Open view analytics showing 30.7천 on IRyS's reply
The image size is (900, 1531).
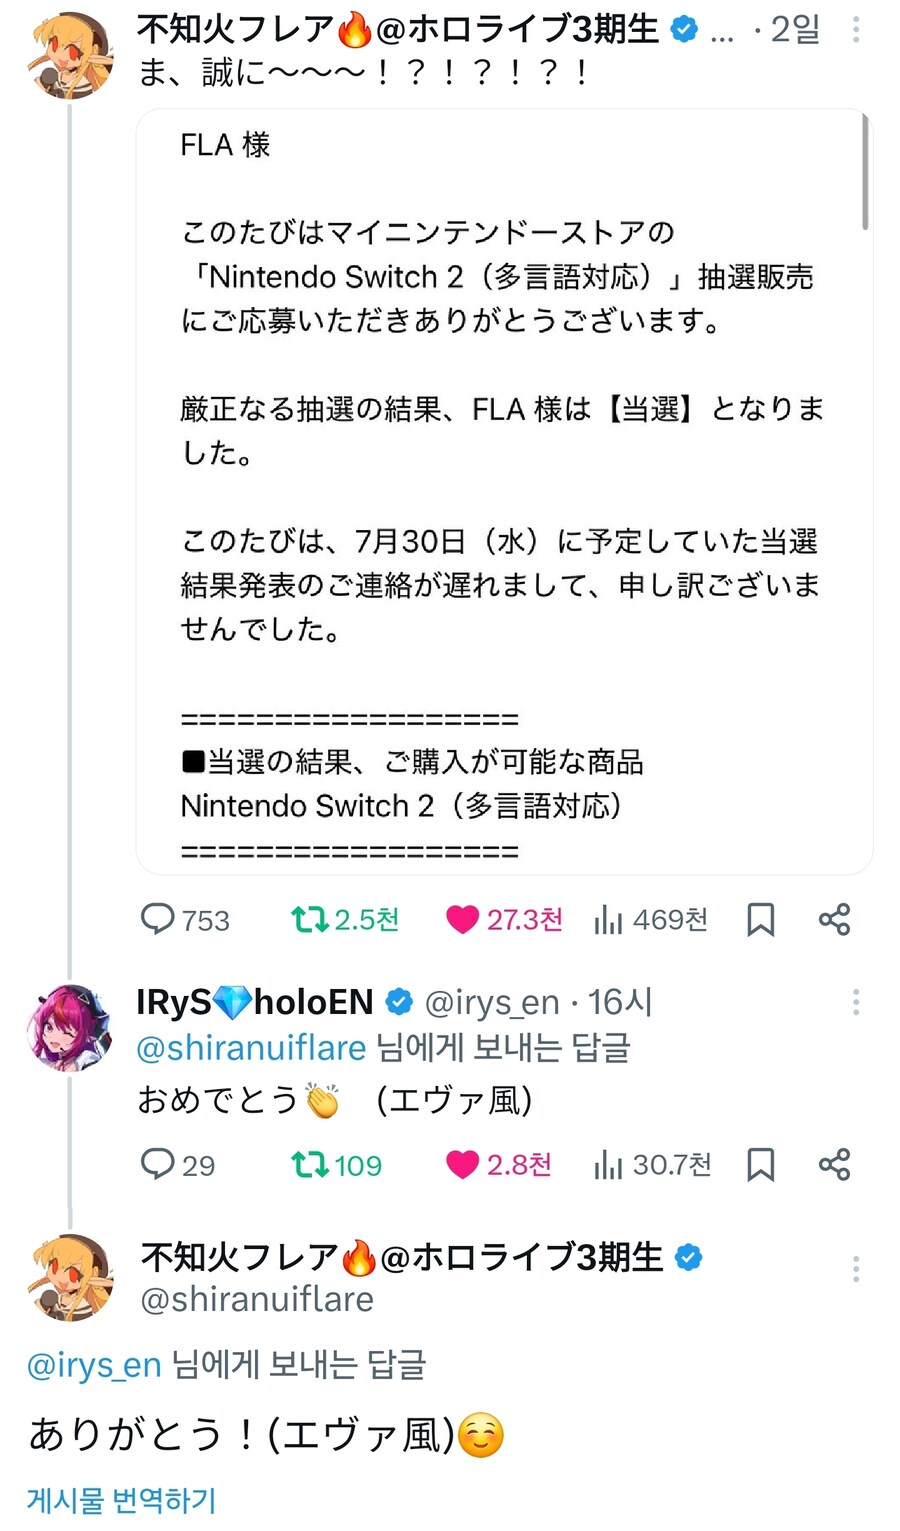coord(610,1164)
